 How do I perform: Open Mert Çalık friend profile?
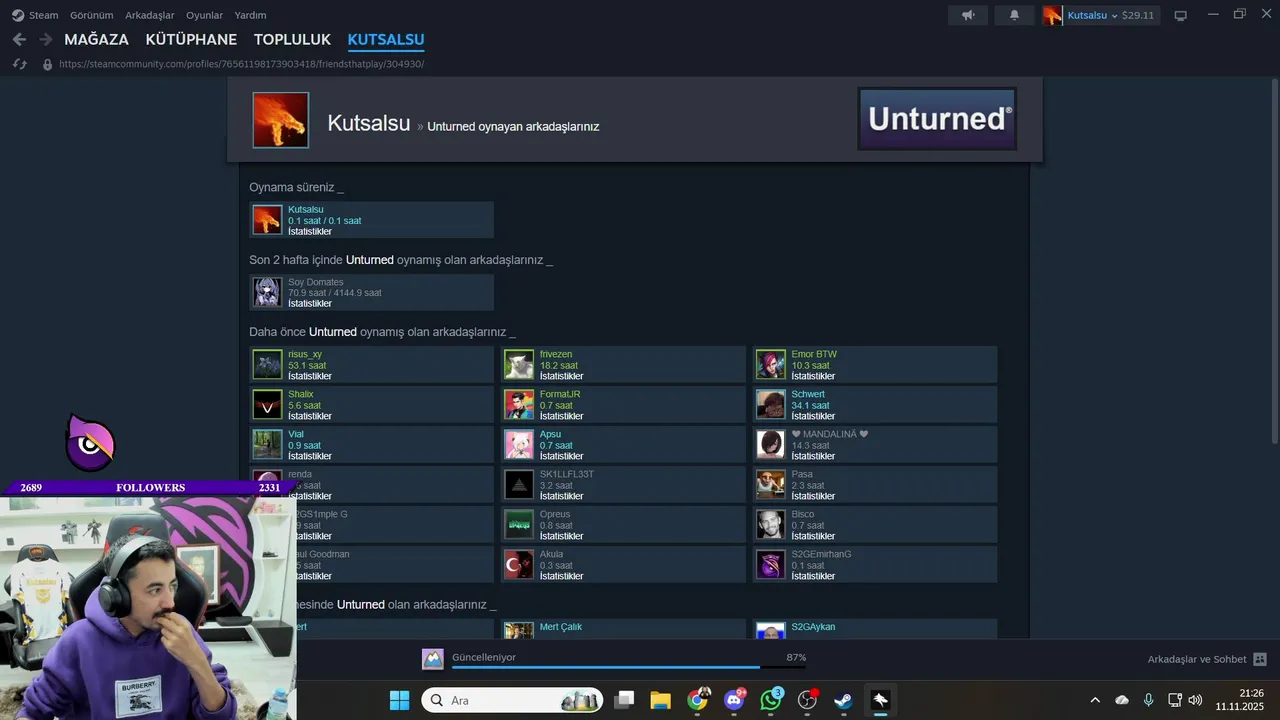[x=561, y=627]
